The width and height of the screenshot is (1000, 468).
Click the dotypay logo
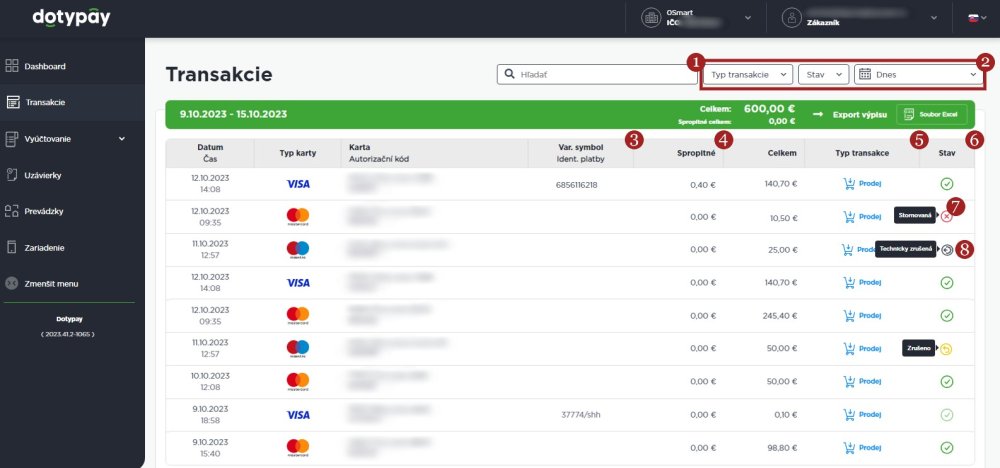coord(71,18)
